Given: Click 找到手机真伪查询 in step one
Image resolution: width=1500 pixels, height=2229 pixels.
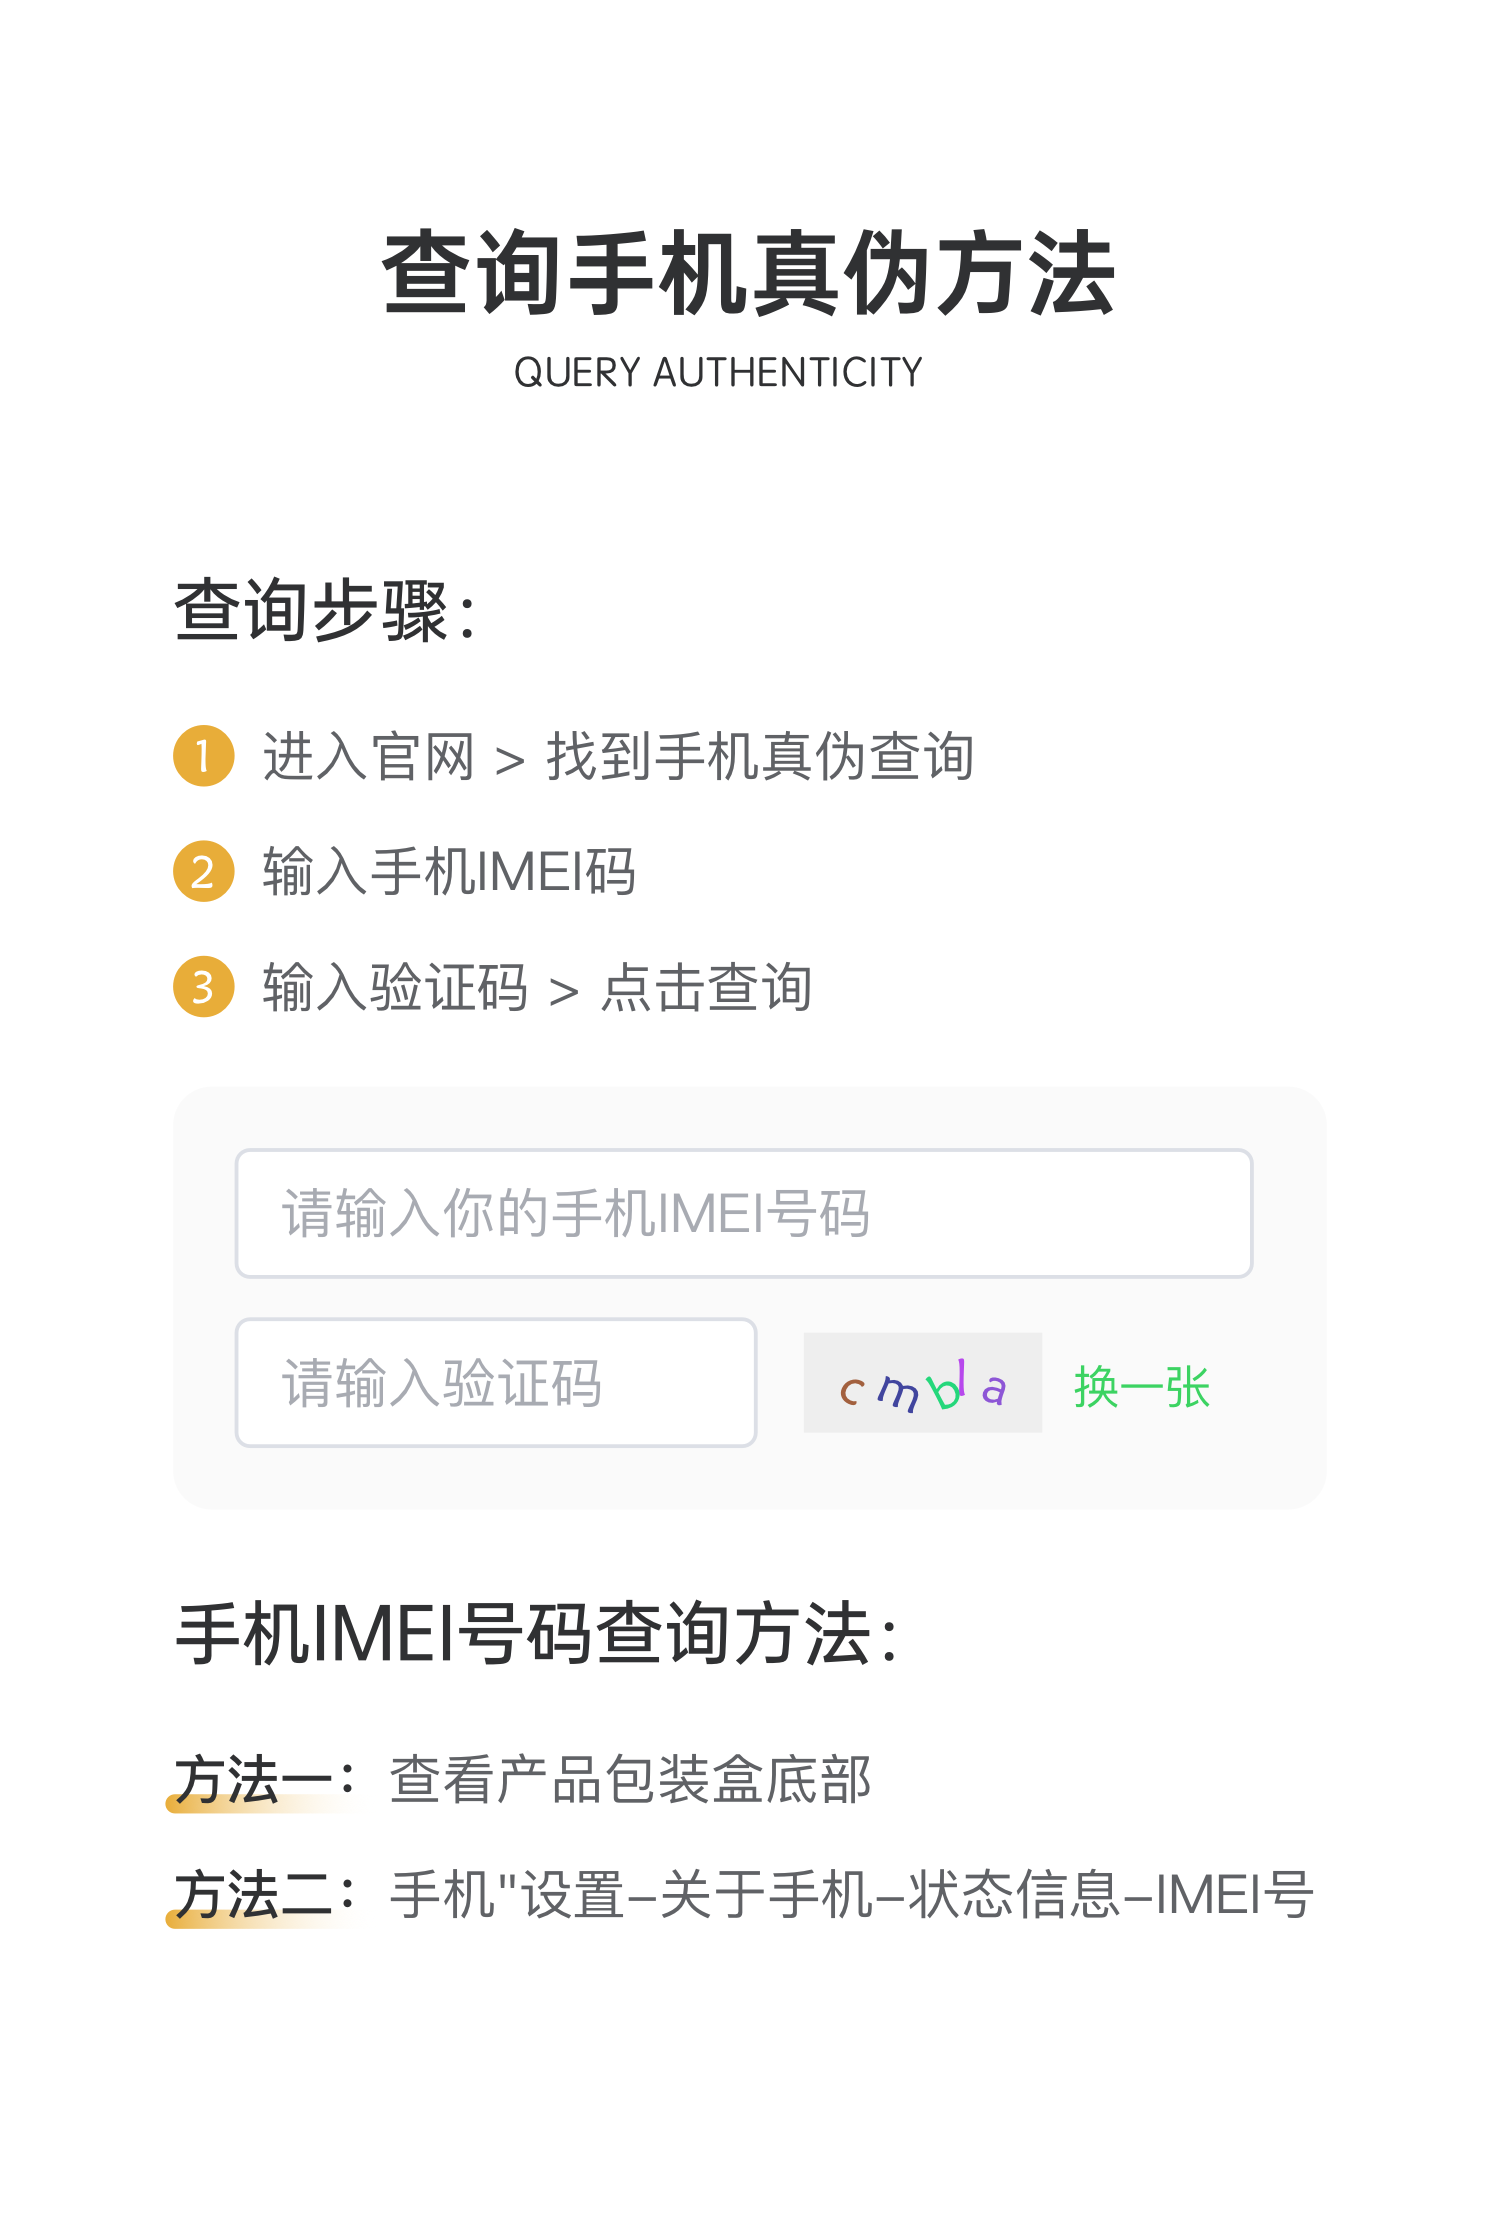Looking at the screenshot, I should (x=760, y=756).
